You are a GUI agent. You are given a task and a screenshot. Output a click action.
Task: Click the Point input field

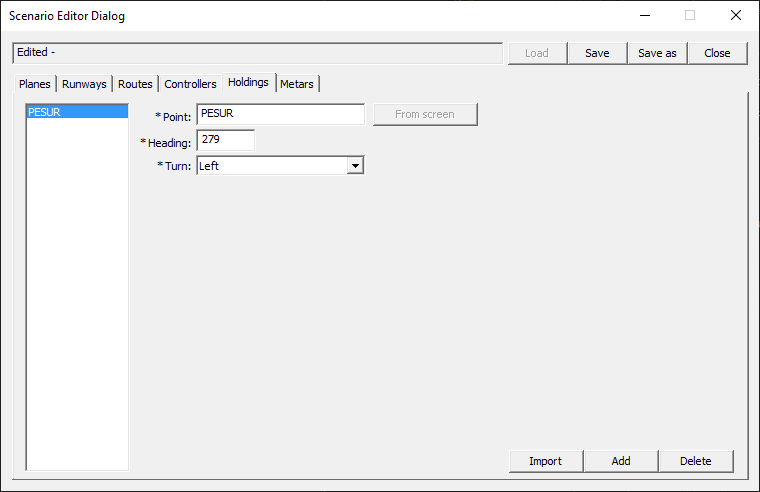(280, 114)
